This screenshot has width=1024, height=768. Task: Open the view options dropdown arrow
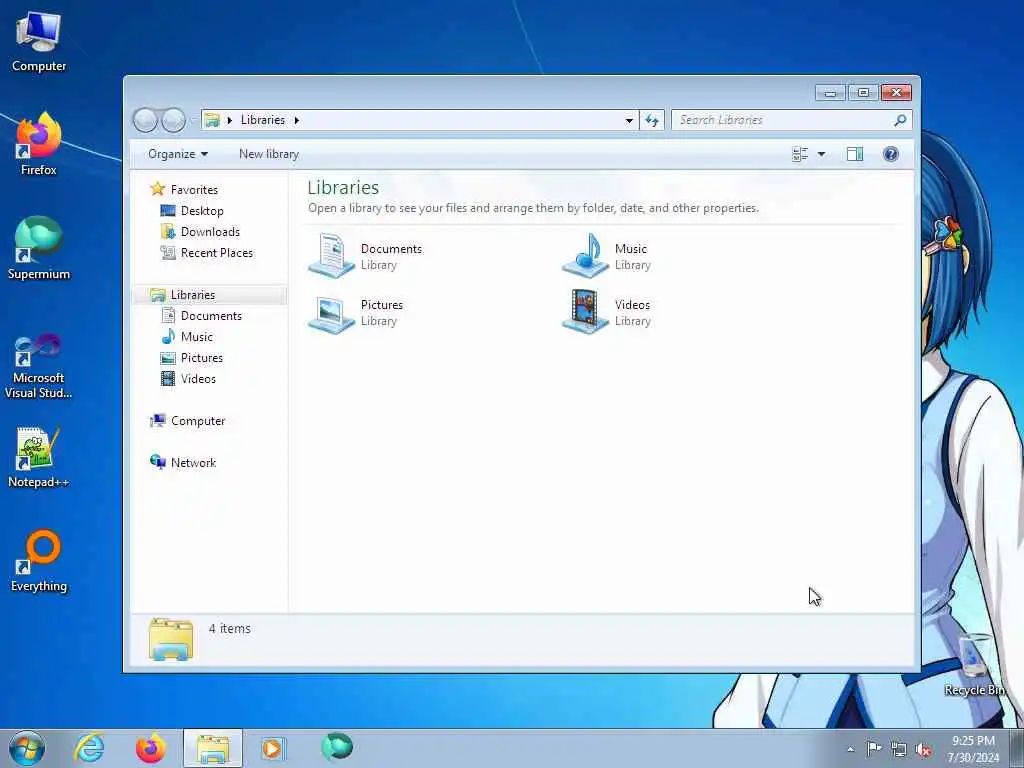pyautogui.click(x=822, y=154)
